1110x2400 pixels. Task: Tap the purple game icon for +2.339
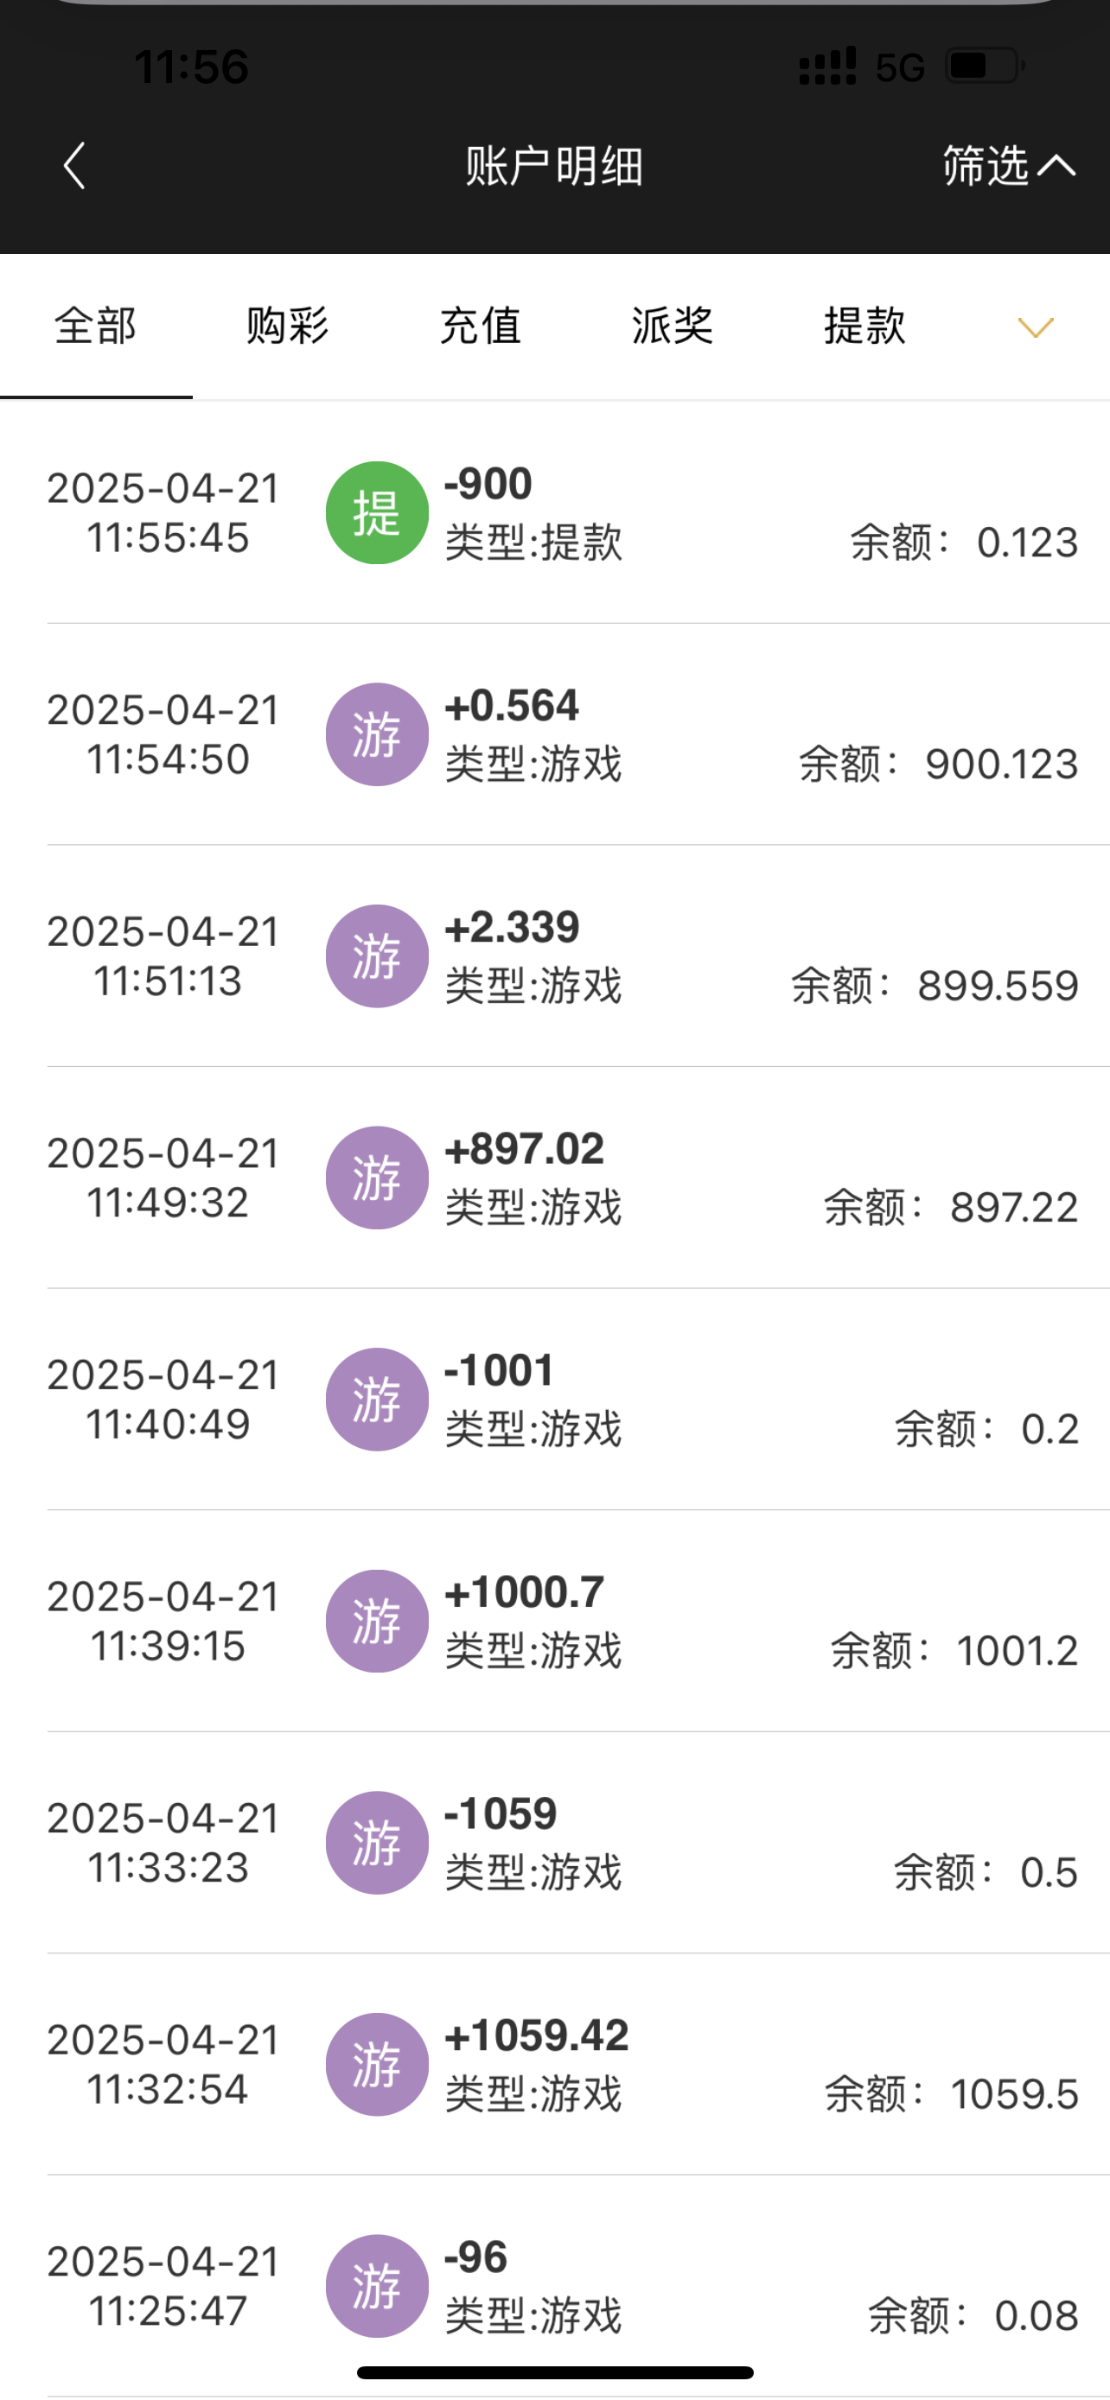click(x=377, y=957)
